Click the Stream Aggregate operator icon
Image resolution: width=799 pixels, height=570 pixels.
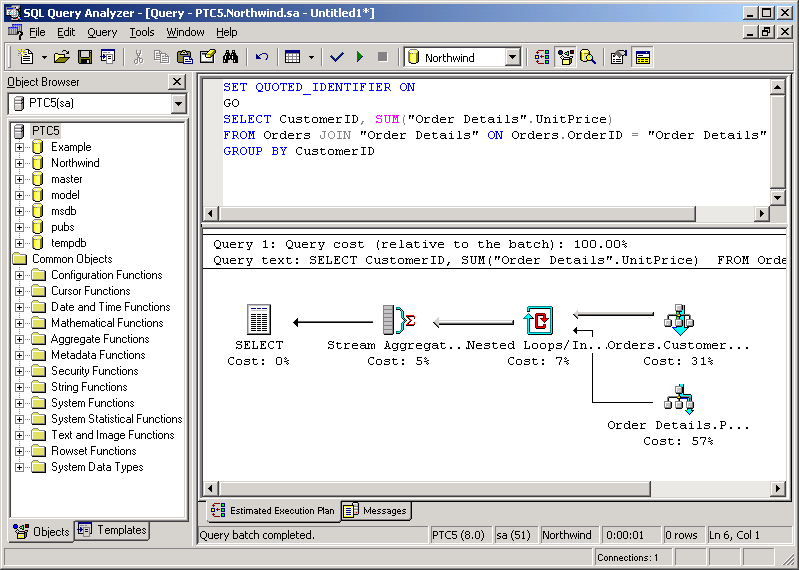400,320
